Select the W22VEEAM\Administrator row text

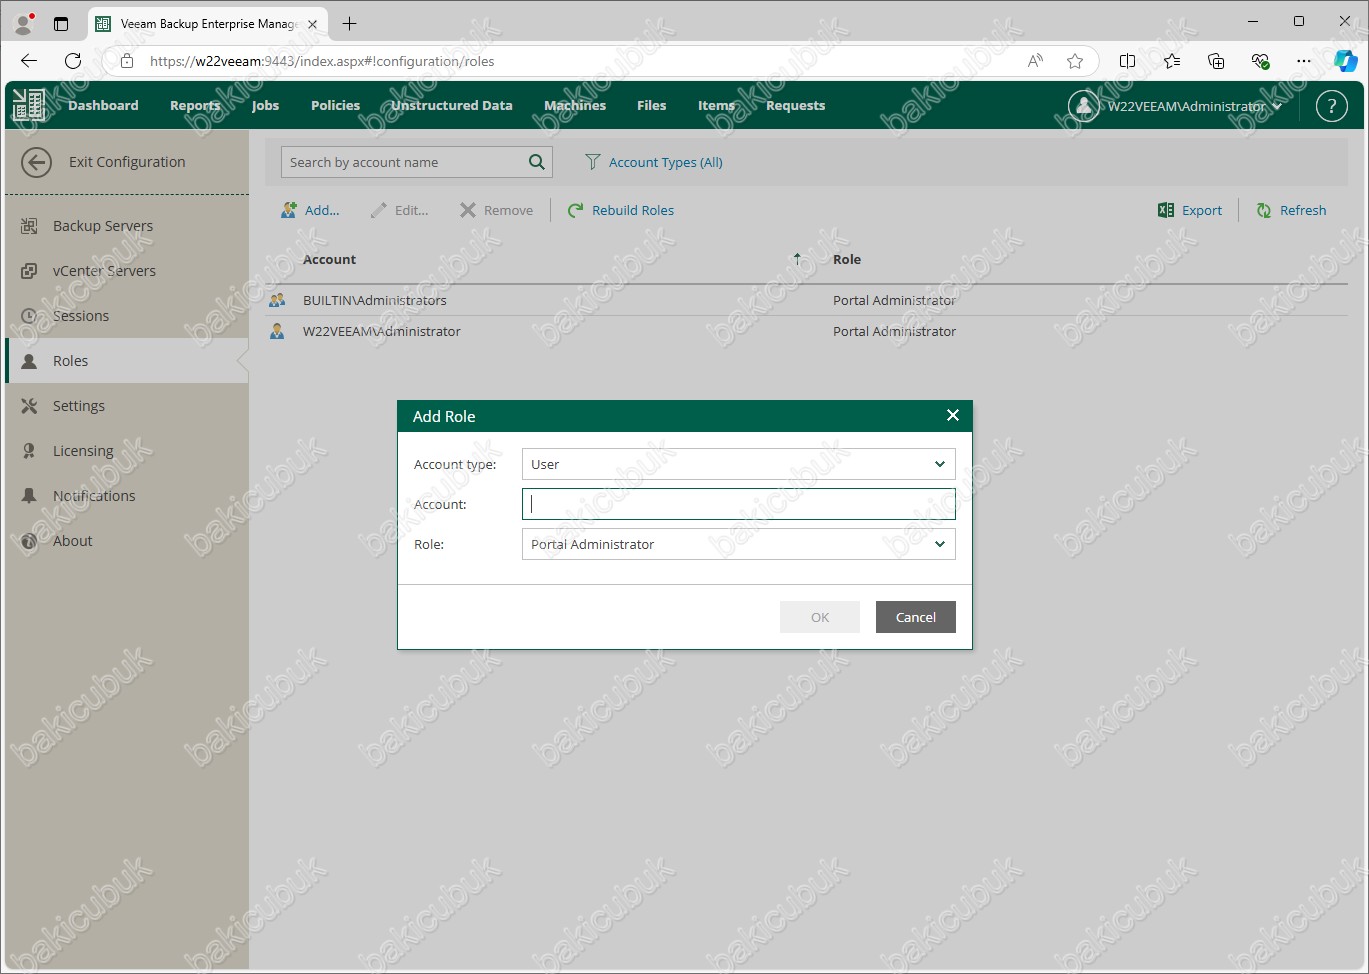[x=382, y=331]
